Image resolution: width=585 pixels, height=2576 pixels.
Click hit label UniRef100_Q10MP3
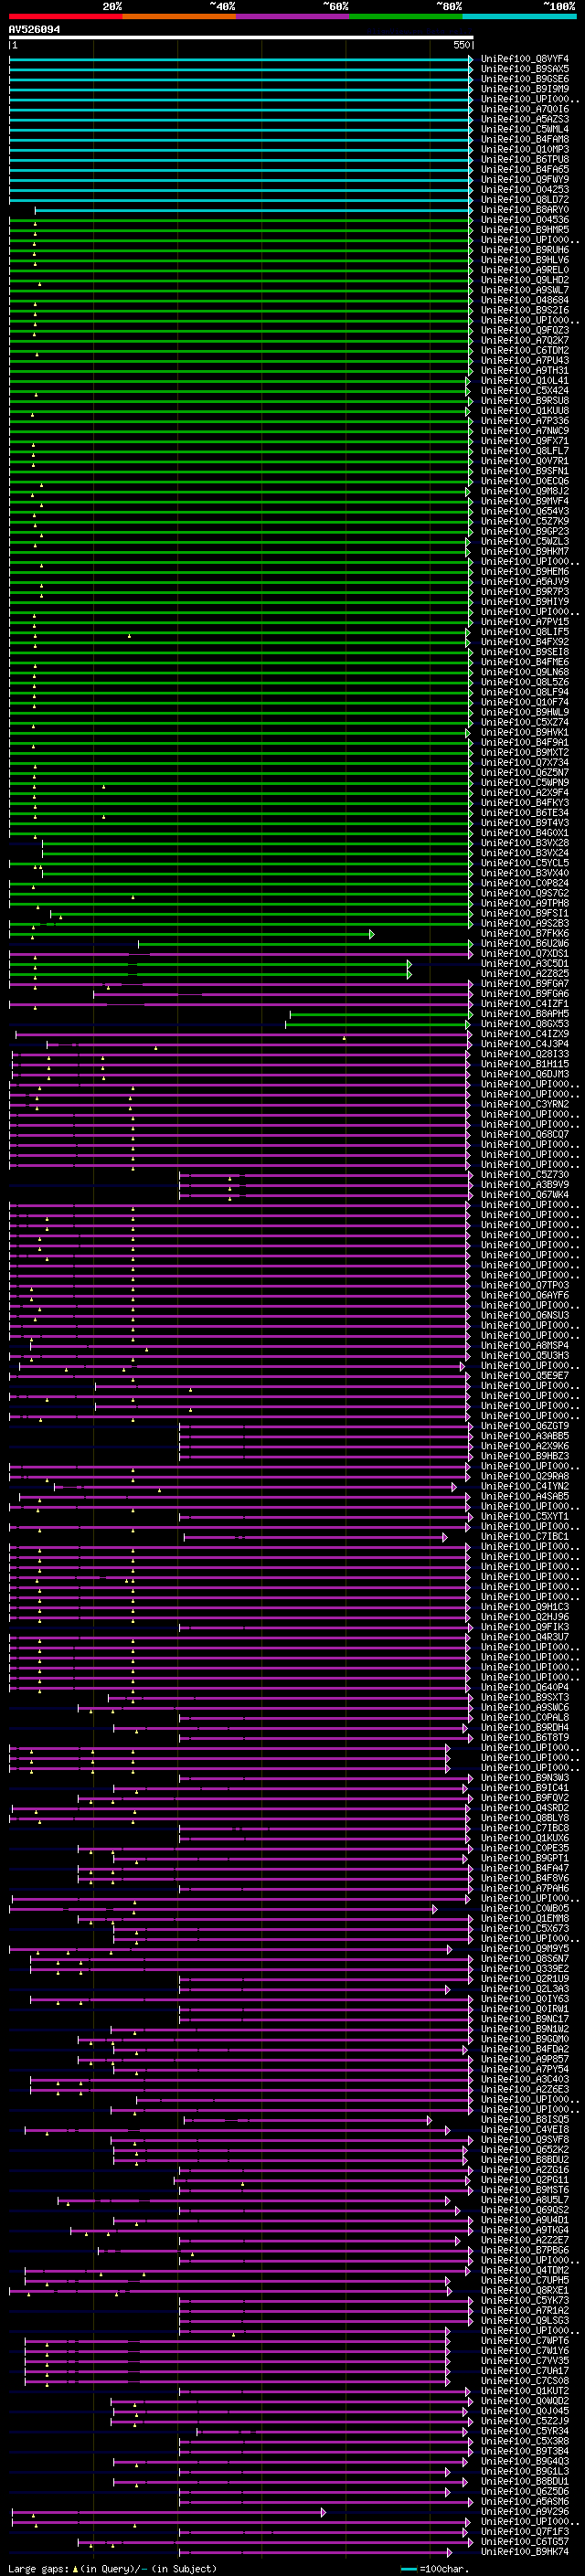point(525,149)
